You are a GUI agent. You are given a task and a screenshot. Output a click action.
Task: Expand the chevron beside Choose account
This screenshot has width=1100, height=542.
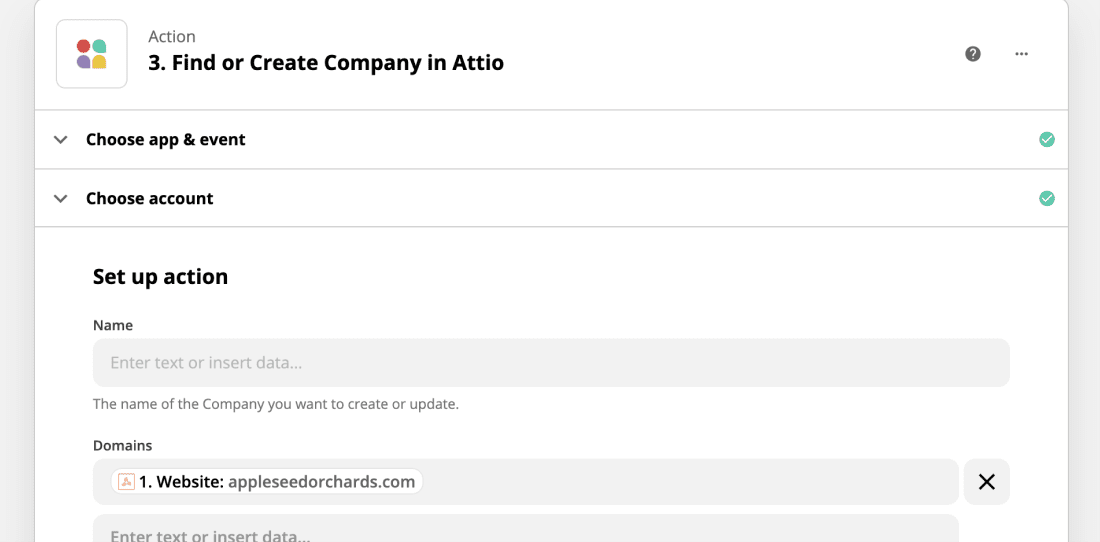click(x=61, y=198)
